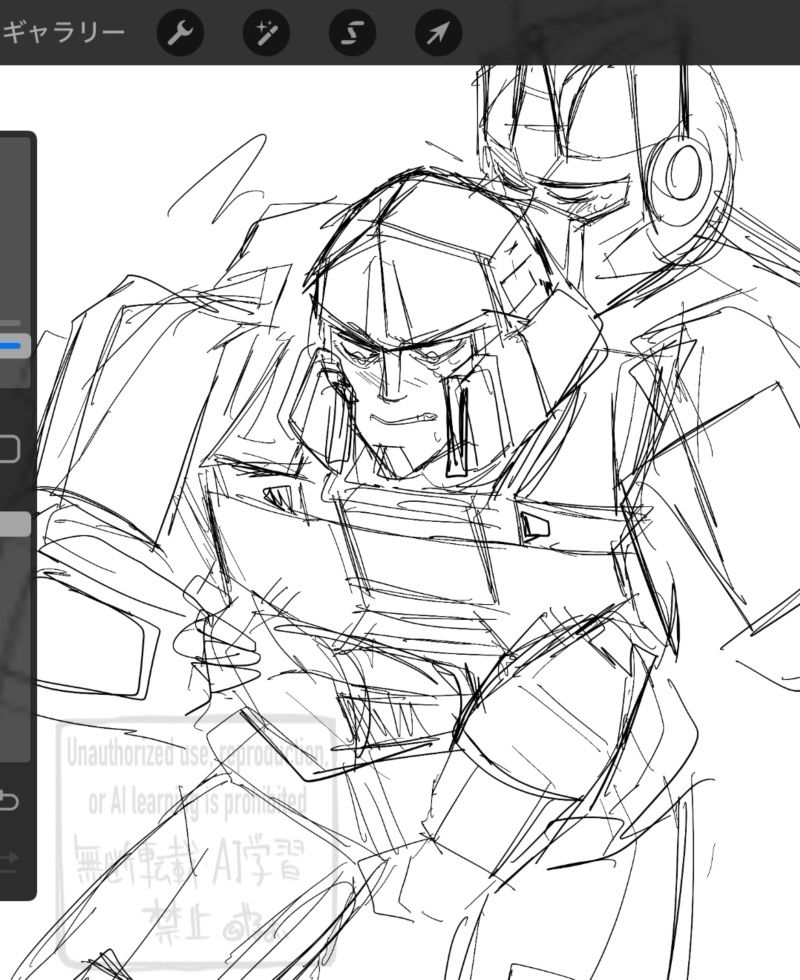Tap the square modify button in sidebar
The width and height of the screenshot is (800, 980).
(9, 449)
